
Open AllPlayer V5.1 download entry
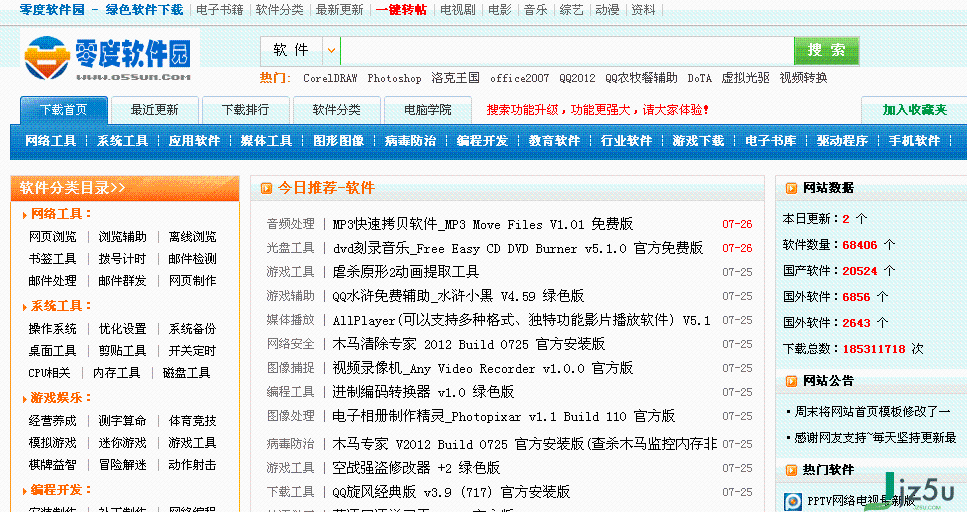pyautogui.click(x=521, y=320)
